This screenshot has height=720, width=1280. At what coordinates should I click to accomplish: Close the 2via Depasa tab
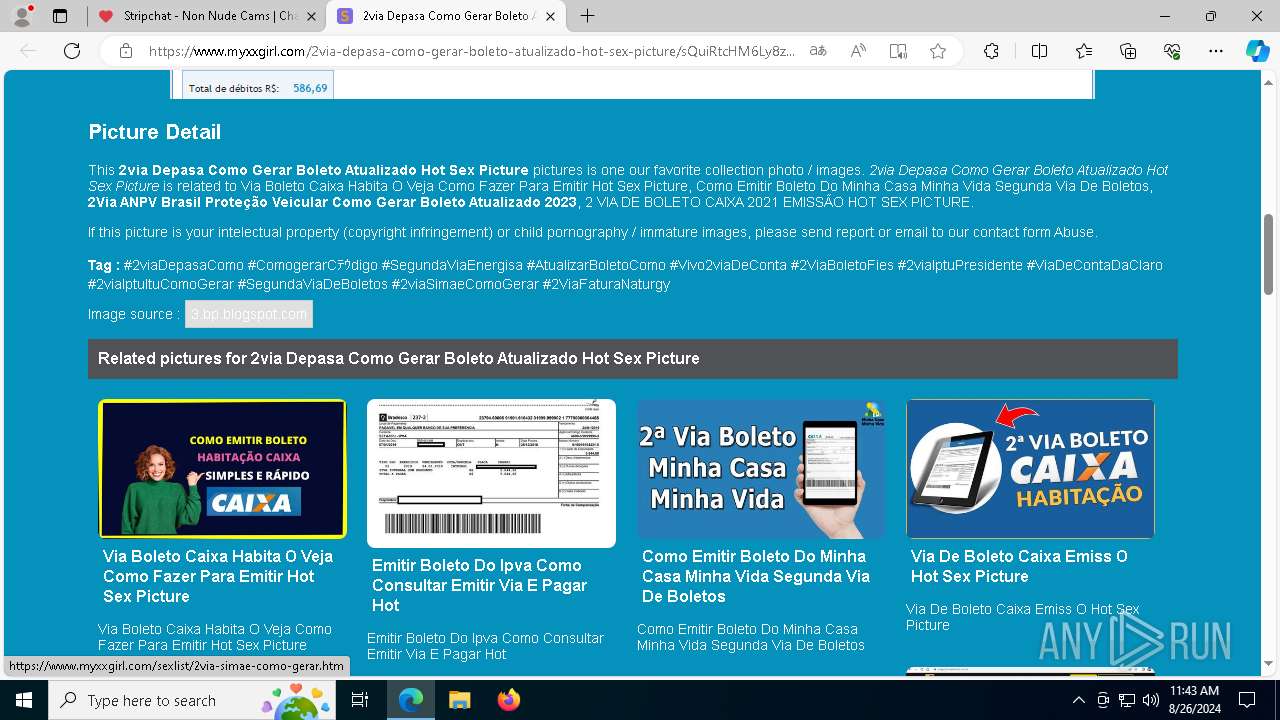pyautogui.click(x=551, y=16)
